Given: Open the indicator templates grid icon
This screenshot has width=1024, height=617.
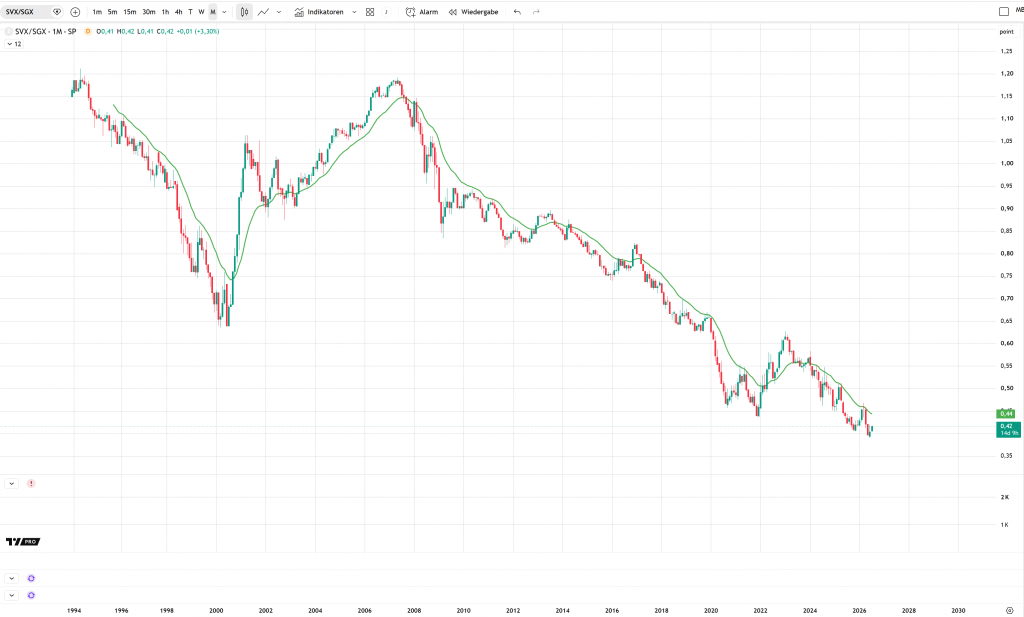Looking at the screenshot, I should [x=370, y=12].
